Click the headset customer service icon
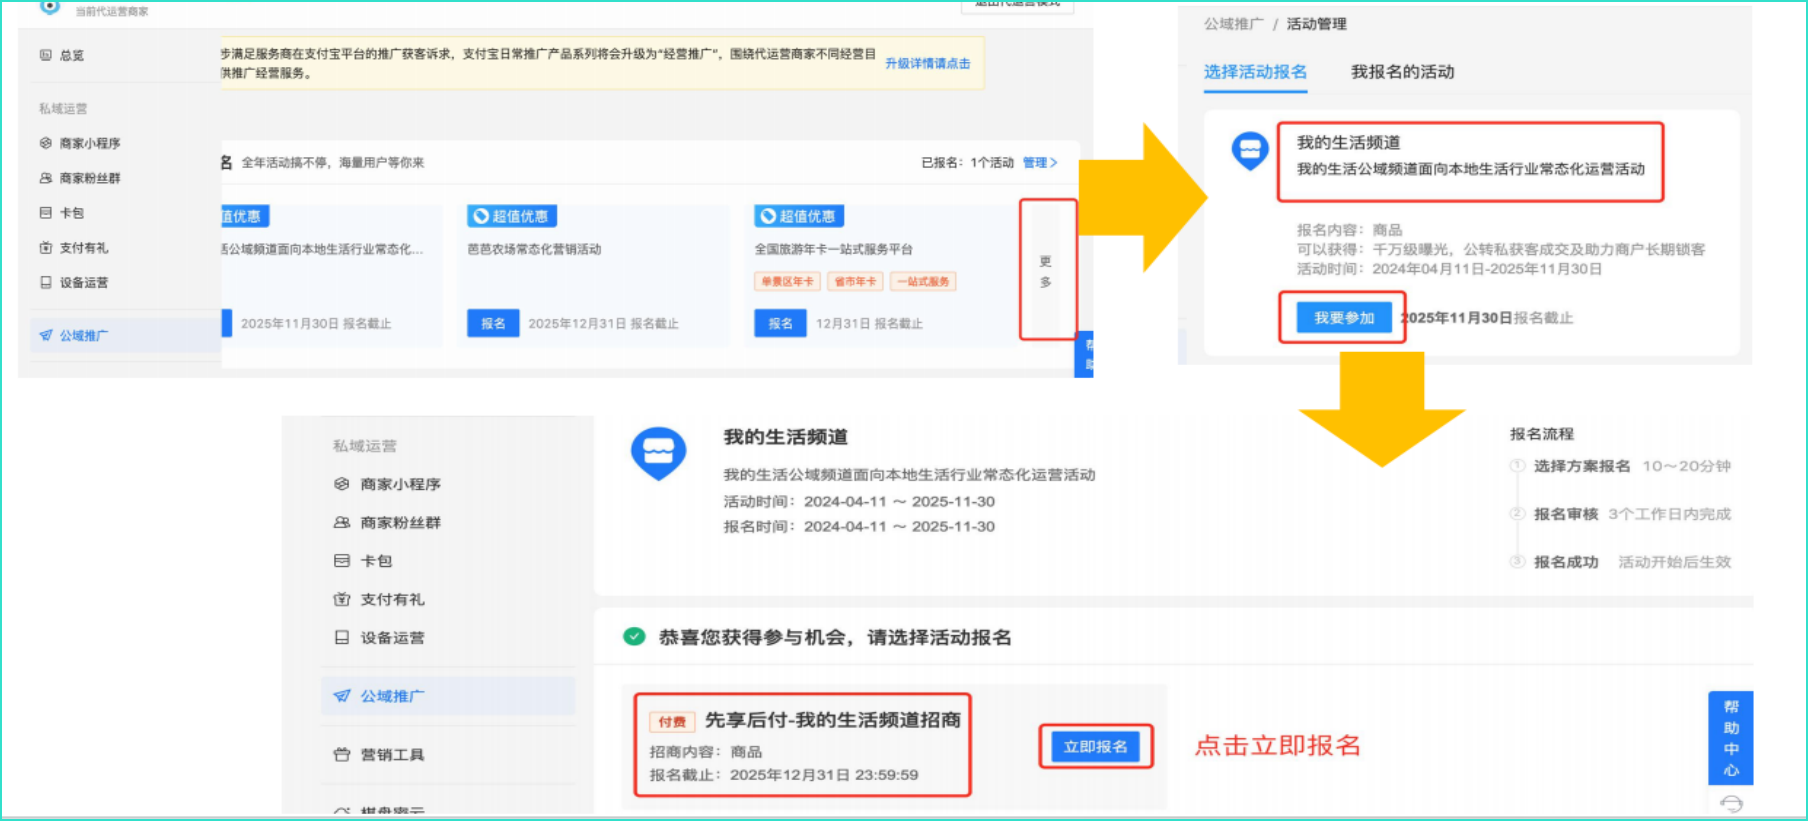Image resolution: width=1809 pixels, height=822 pixels. (x=1731, y=804)
